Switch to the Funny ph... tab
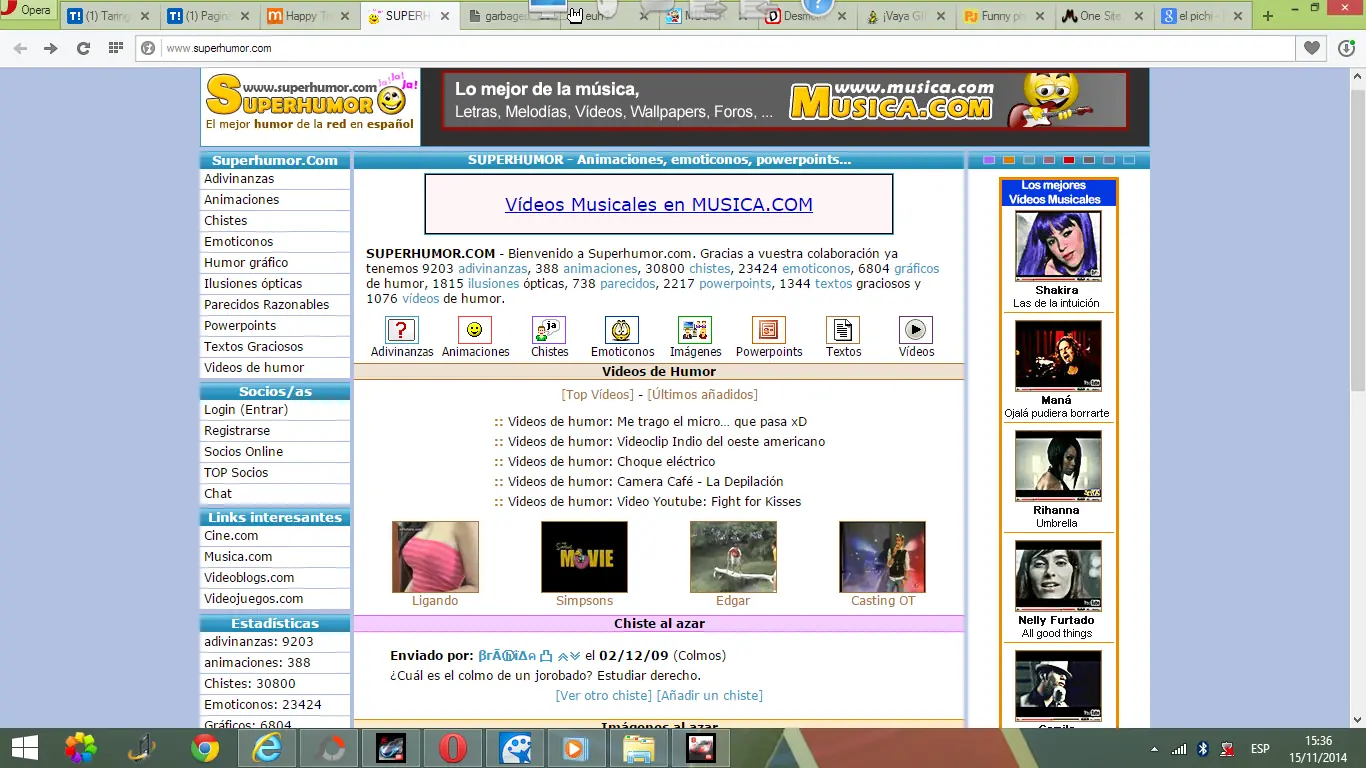This screenshot has height=768, width=1366. (1009, 16)
